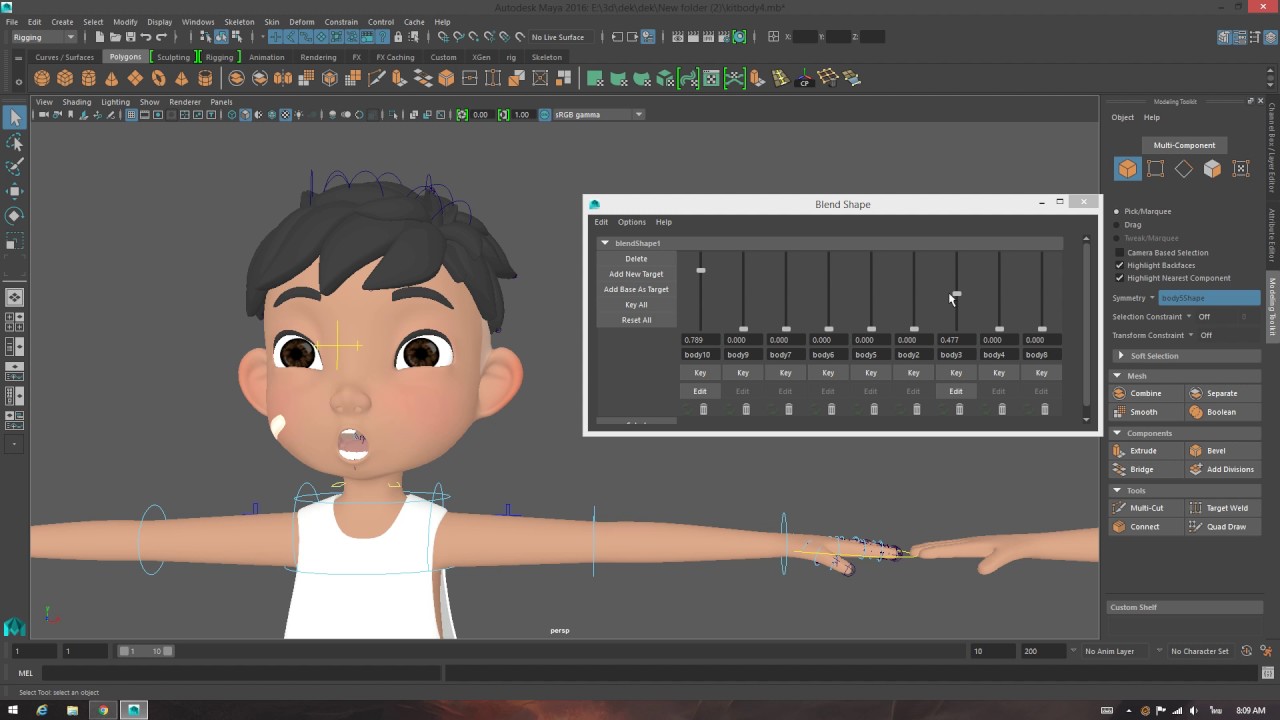Image resolution: width=1280 pixels, height=720 pixels.
Task: Select the arrow Select Tool in toolbox
Action: (x=14, y=118)
